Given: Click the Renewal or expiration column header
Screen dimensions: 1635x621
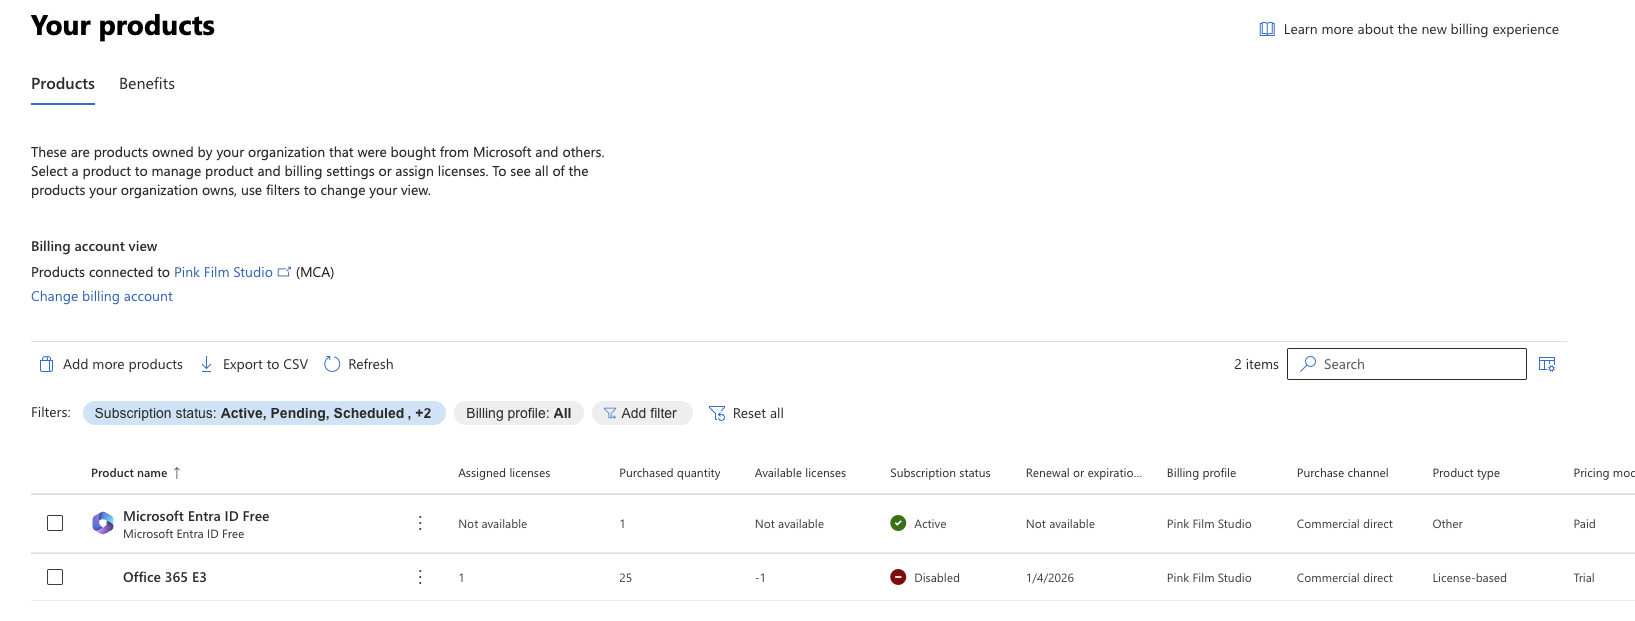Looking at the screenshot, I should click(1084, 473).
